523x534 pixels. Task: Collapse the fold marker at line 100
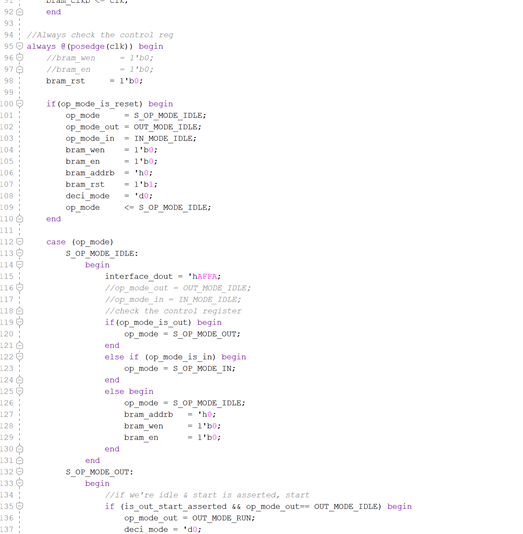20,103
